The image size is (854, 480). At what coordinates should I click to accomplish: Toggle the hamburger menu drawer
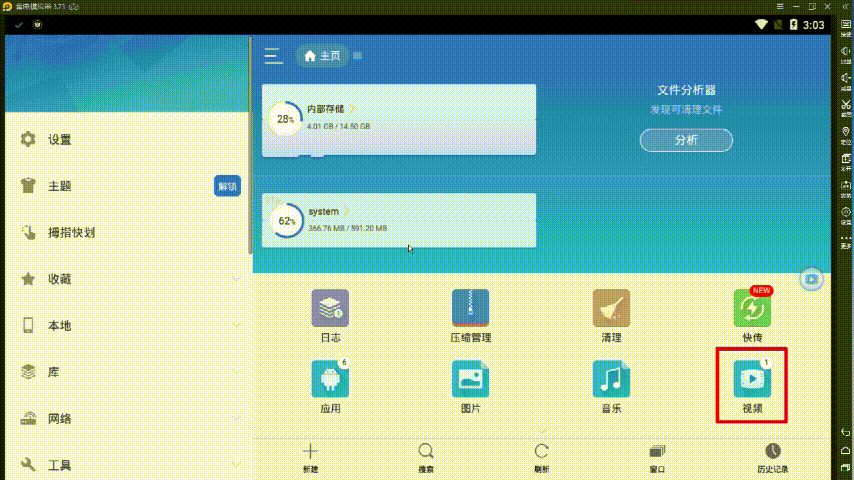[x=273, y=56]
